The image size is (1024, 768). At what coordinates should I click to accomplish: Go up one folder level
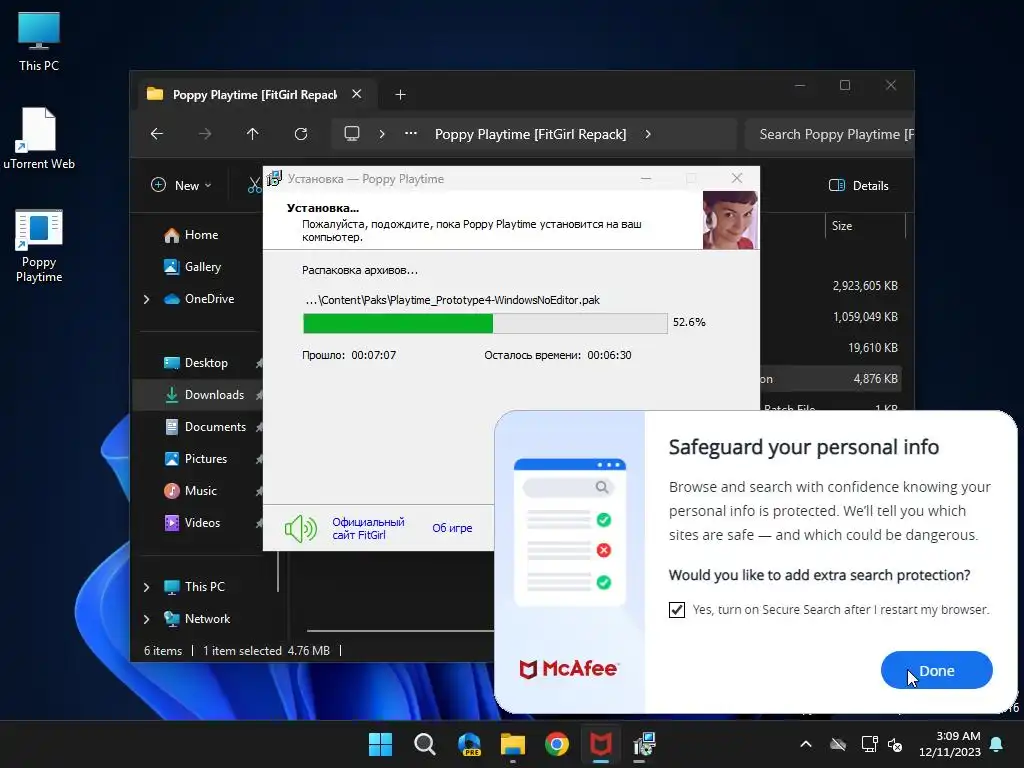point(253,134)
